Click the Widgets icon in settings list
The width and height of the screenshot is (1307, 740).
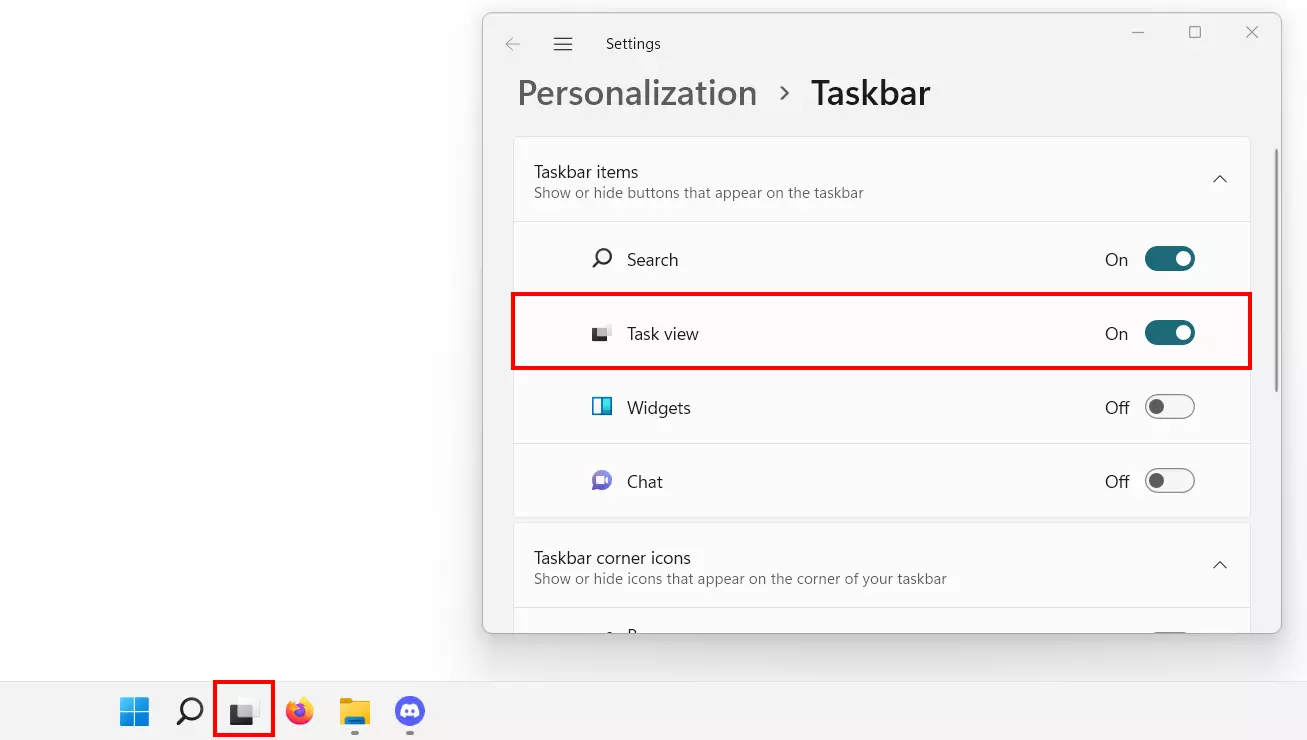point(602,407)
